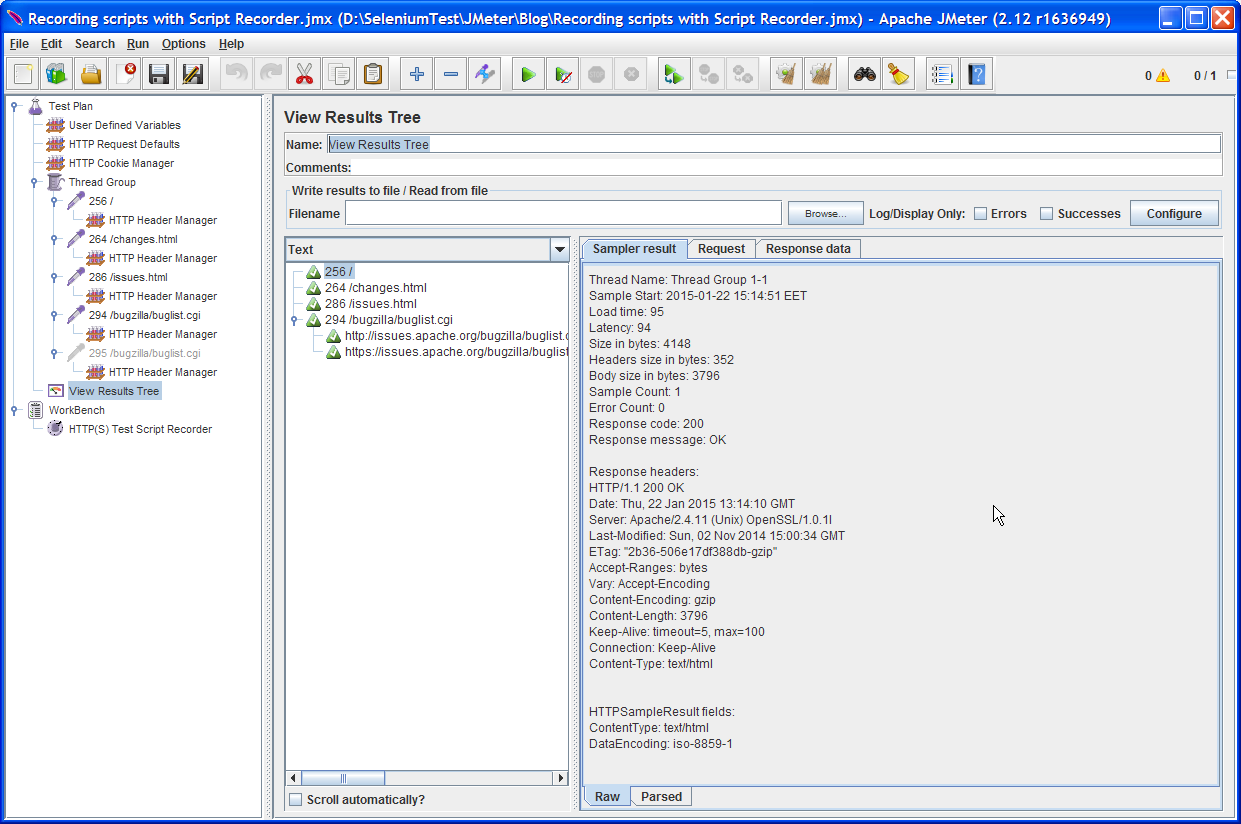Select HTTP(S) Test Script Recorder node
Viewport: 1241px width, 824px height.
140,429
